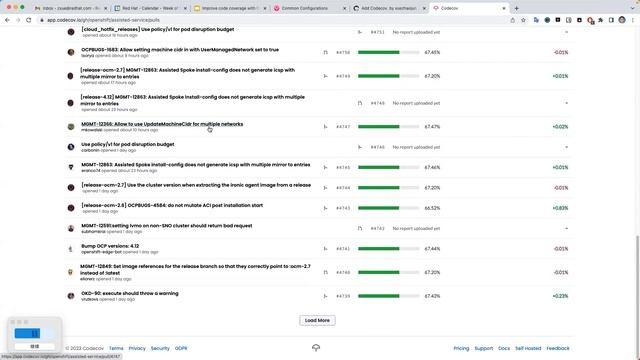
Task: Click the 66.52% coverage value
Action: pyautogui.click(x=432, y=208)
